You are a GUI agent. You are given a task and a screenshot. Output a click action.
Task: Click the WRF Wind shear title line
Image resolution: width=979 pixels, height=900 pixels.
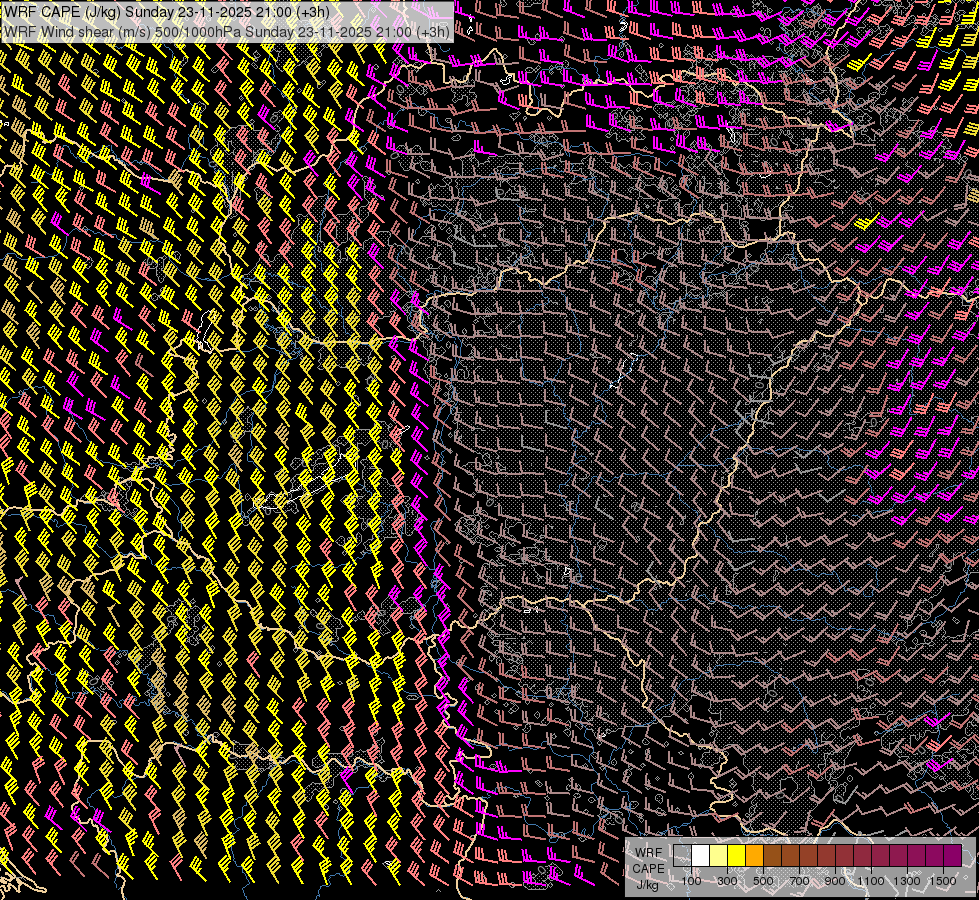point(226,31)
